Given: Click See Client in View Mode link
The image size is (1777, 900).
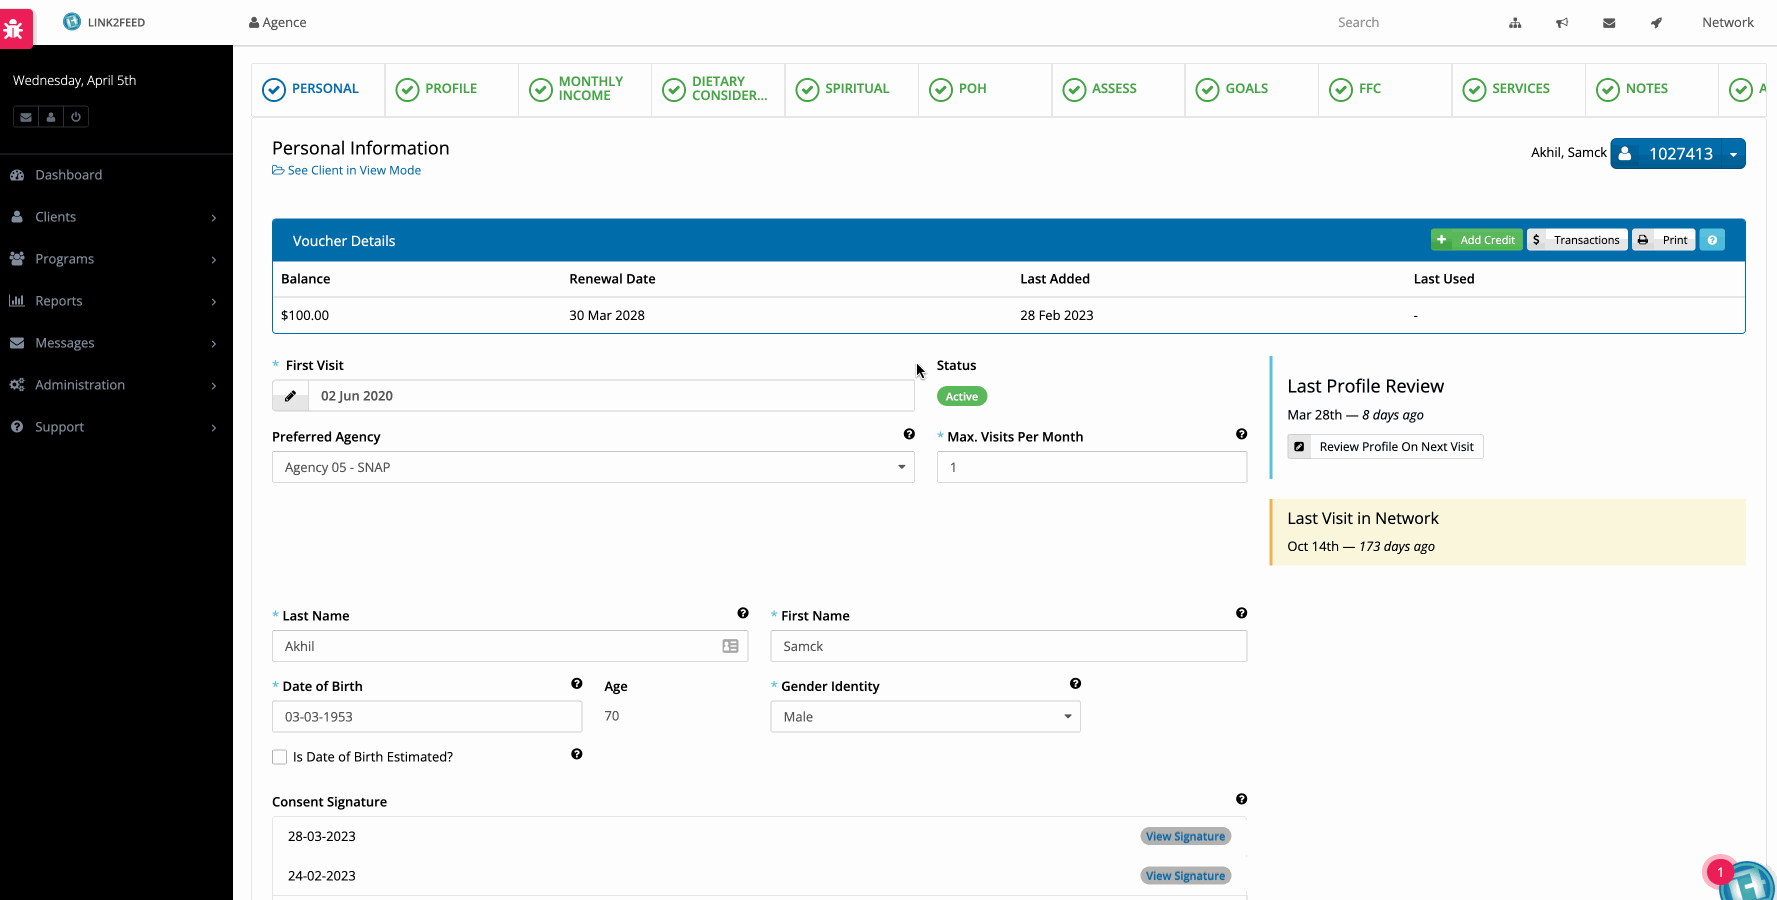Looking at the screenshot, I should point(353,170).
